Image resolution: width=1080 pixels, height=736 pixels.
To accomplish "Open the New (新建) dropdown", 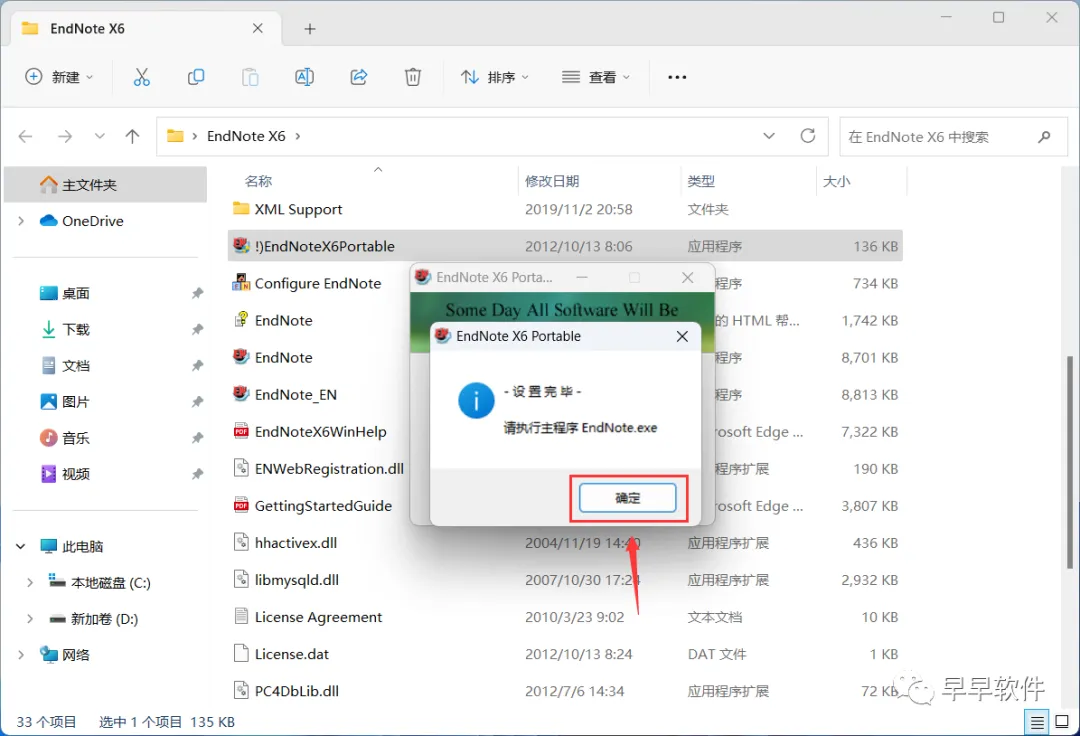I will [59, 77].
